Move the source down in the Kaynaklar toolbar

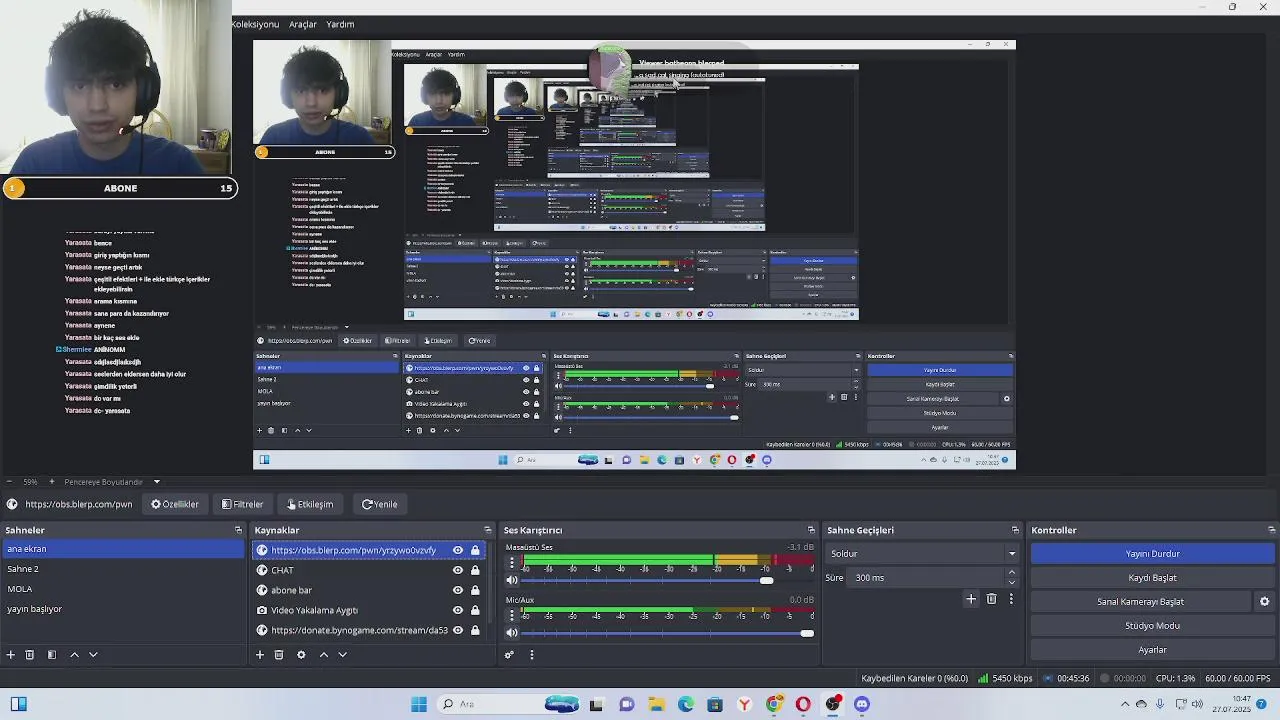[342, 655]
